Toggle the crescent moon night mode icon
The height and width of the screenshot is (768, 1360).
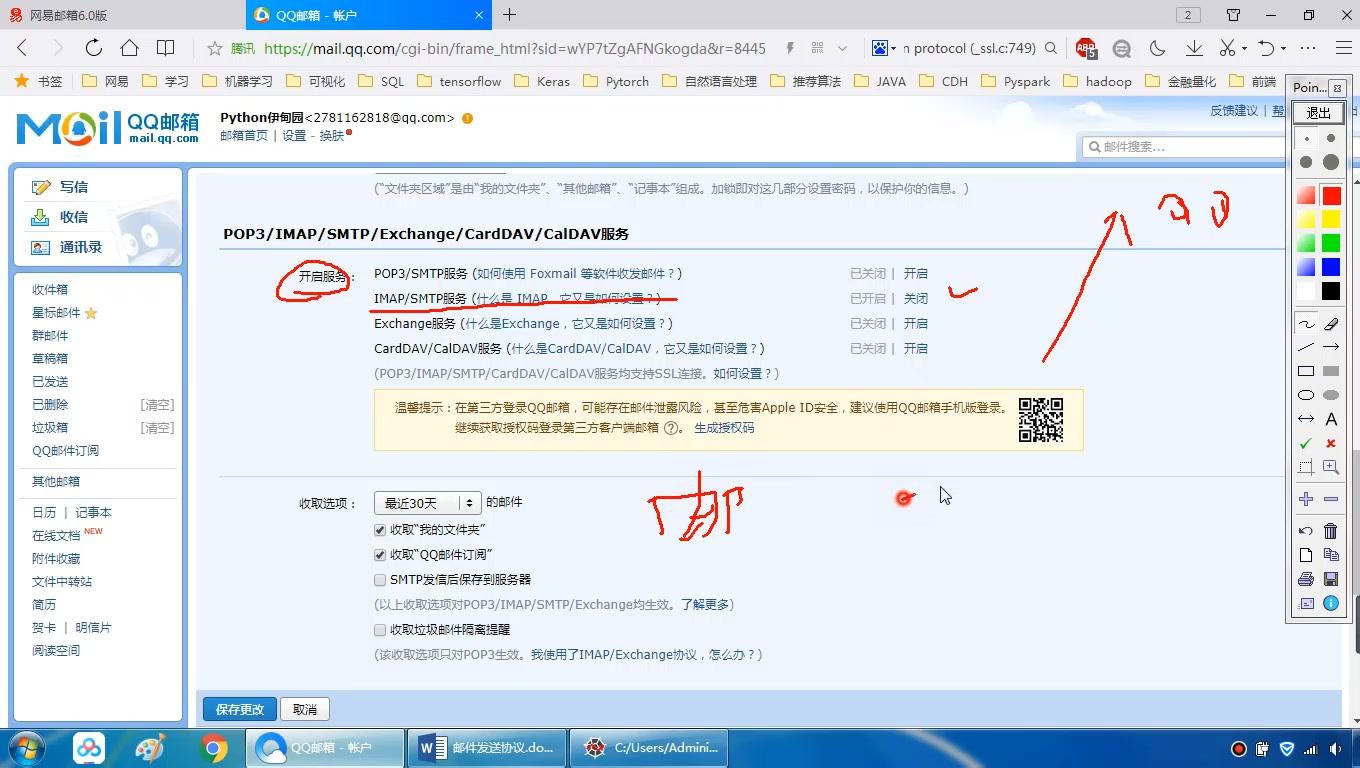[x=1158, y=48]
